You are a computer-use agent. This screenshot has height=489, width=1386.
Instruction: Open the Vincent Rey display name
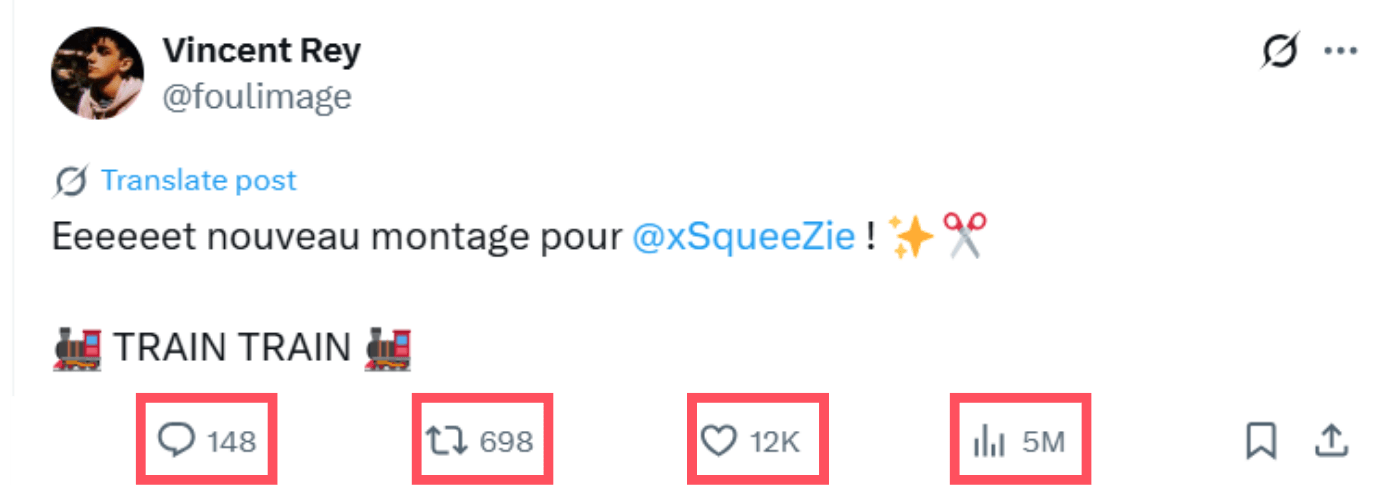coord(261,51)
